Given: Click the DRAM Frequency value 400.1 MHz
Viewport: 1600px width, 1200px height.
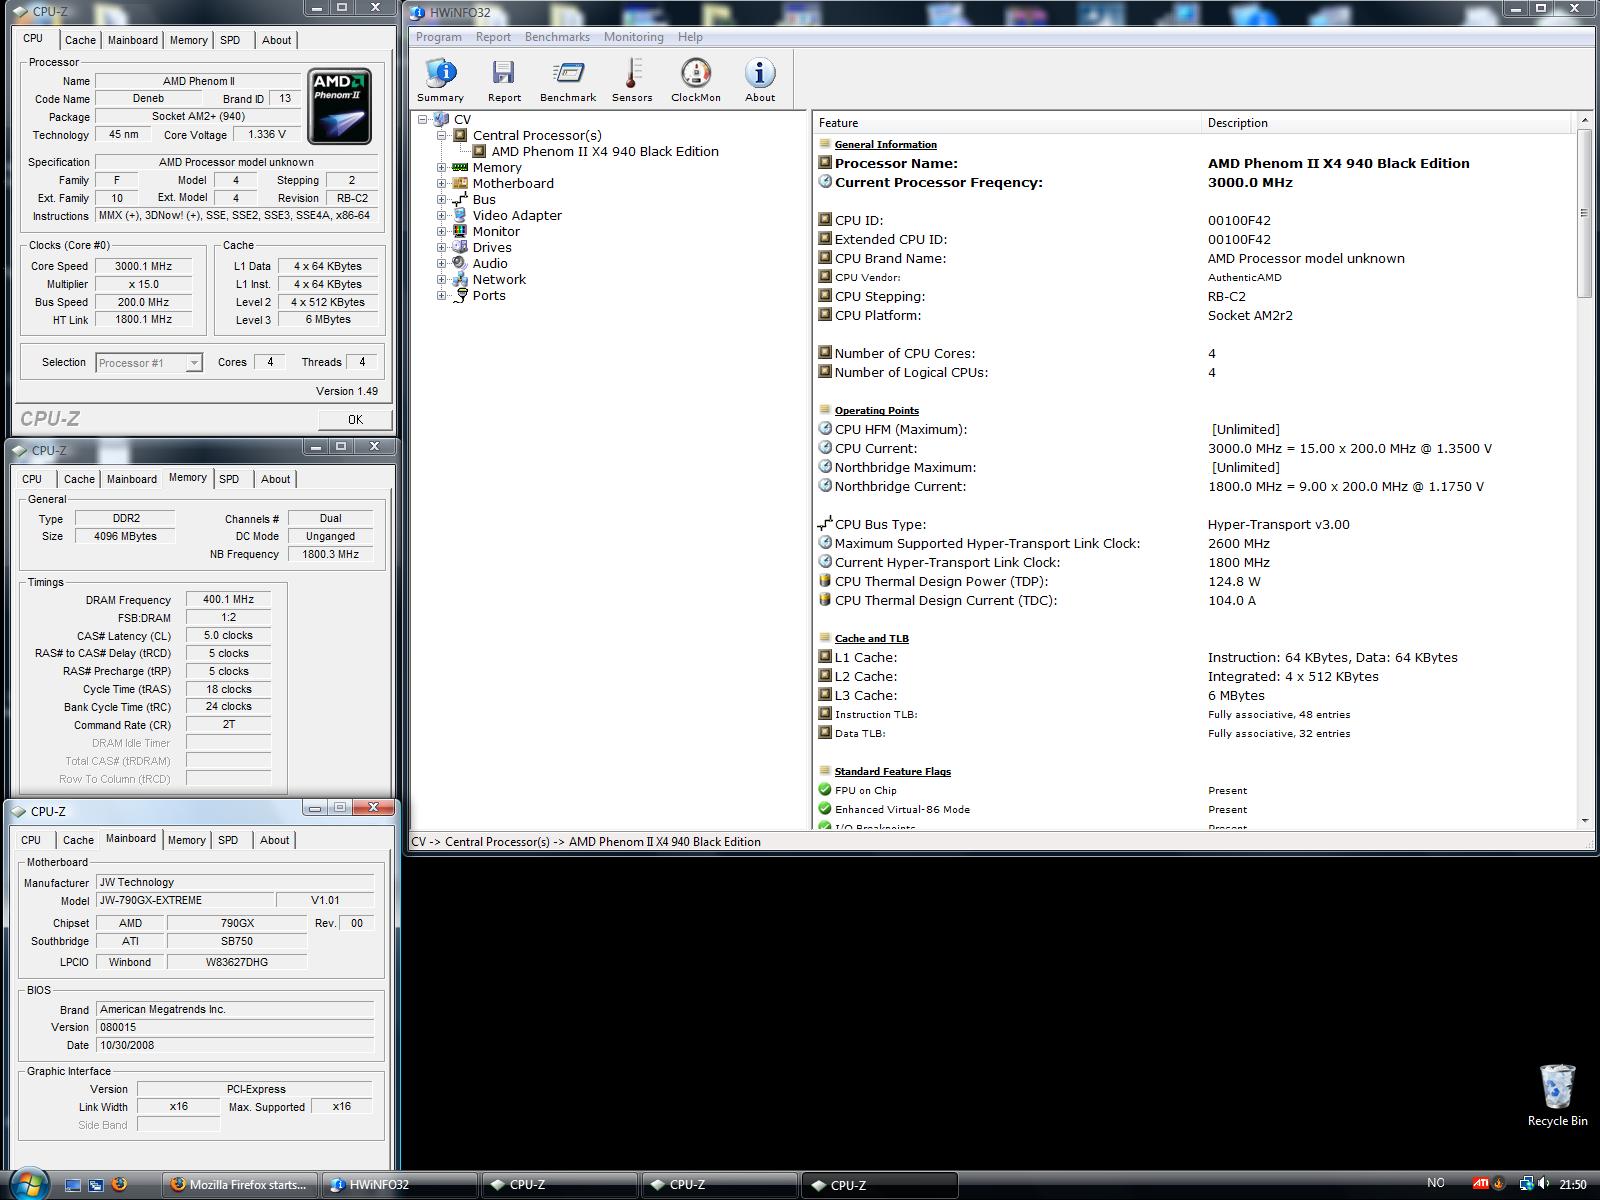Looking at the screenshot, I should 228,600.
